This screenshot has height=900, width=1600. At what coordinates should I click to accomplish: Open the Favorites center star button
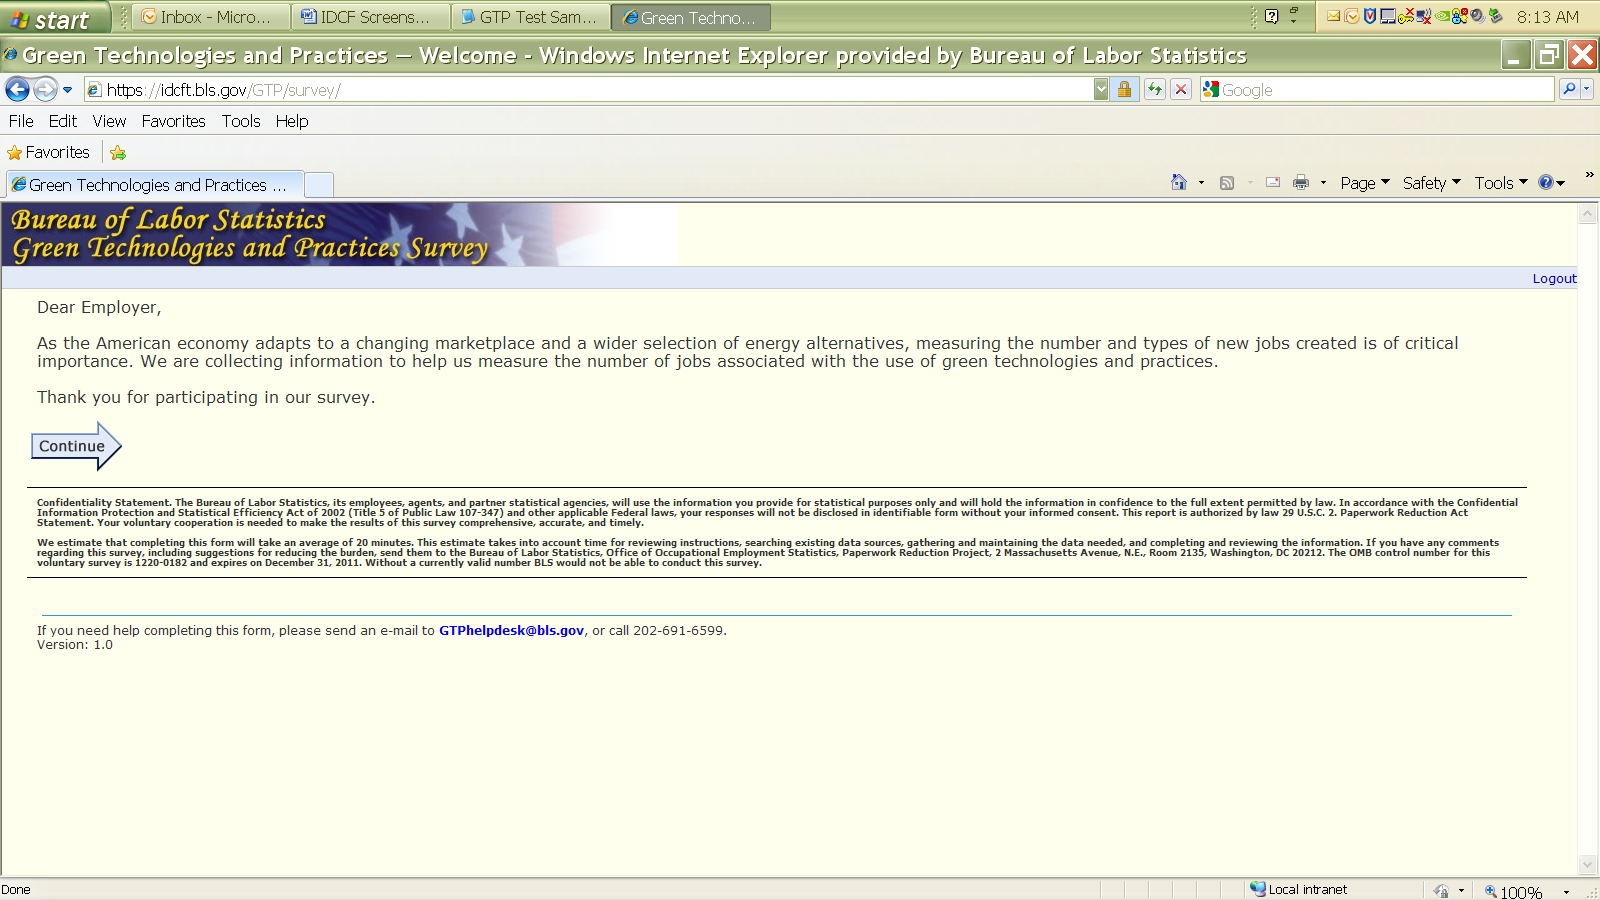48,152
